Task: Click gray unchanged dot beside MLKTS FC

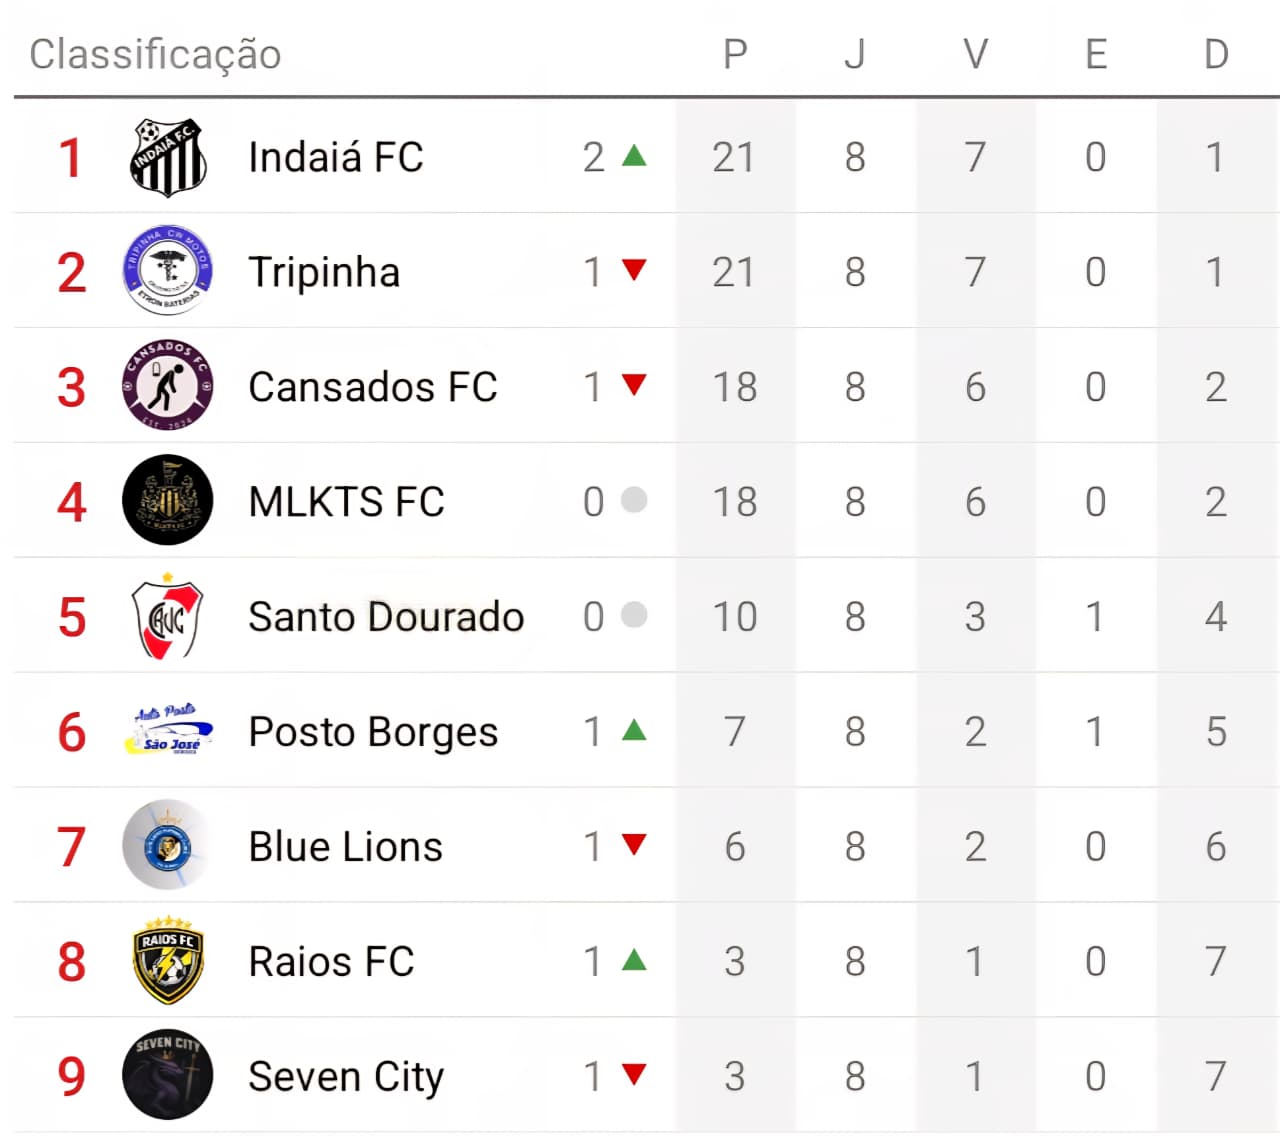Action: pyautogui.click(x=634, y=500)
